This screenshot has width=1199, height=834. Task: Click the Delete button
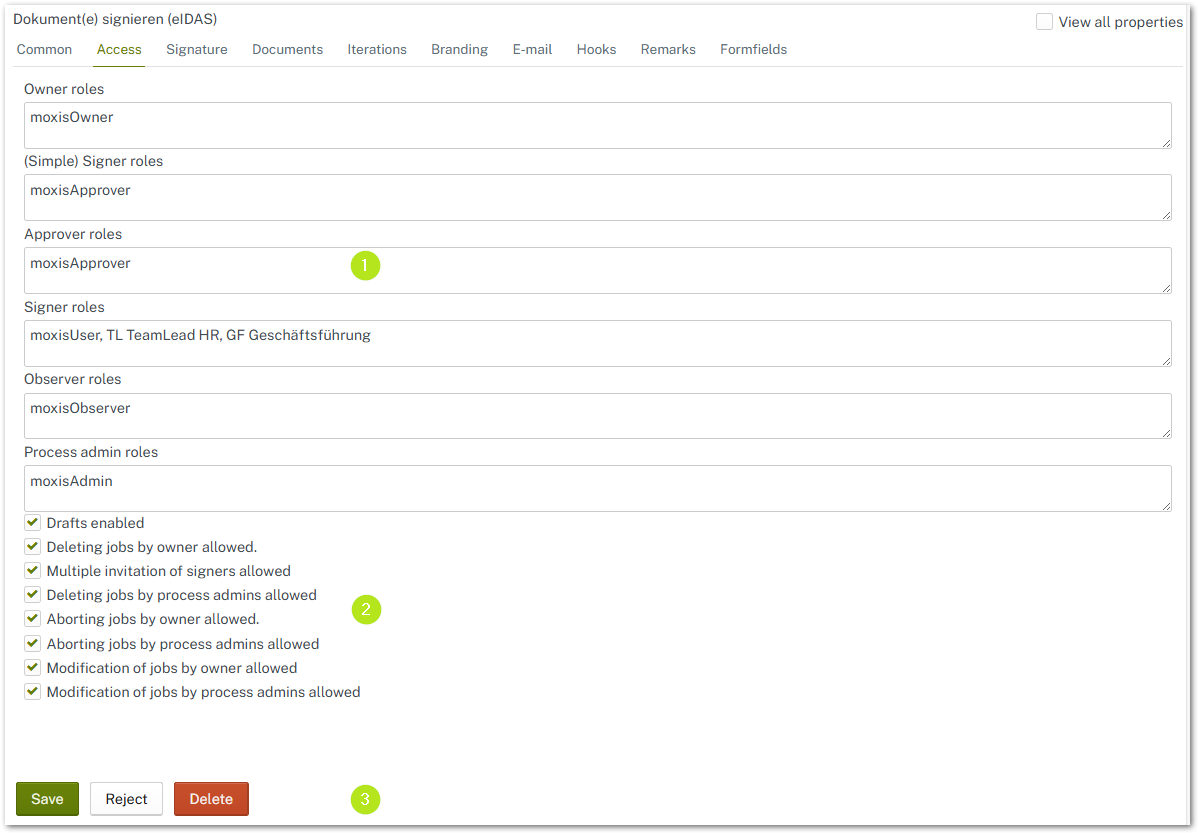pyautogui.click(x=211, y=798)
